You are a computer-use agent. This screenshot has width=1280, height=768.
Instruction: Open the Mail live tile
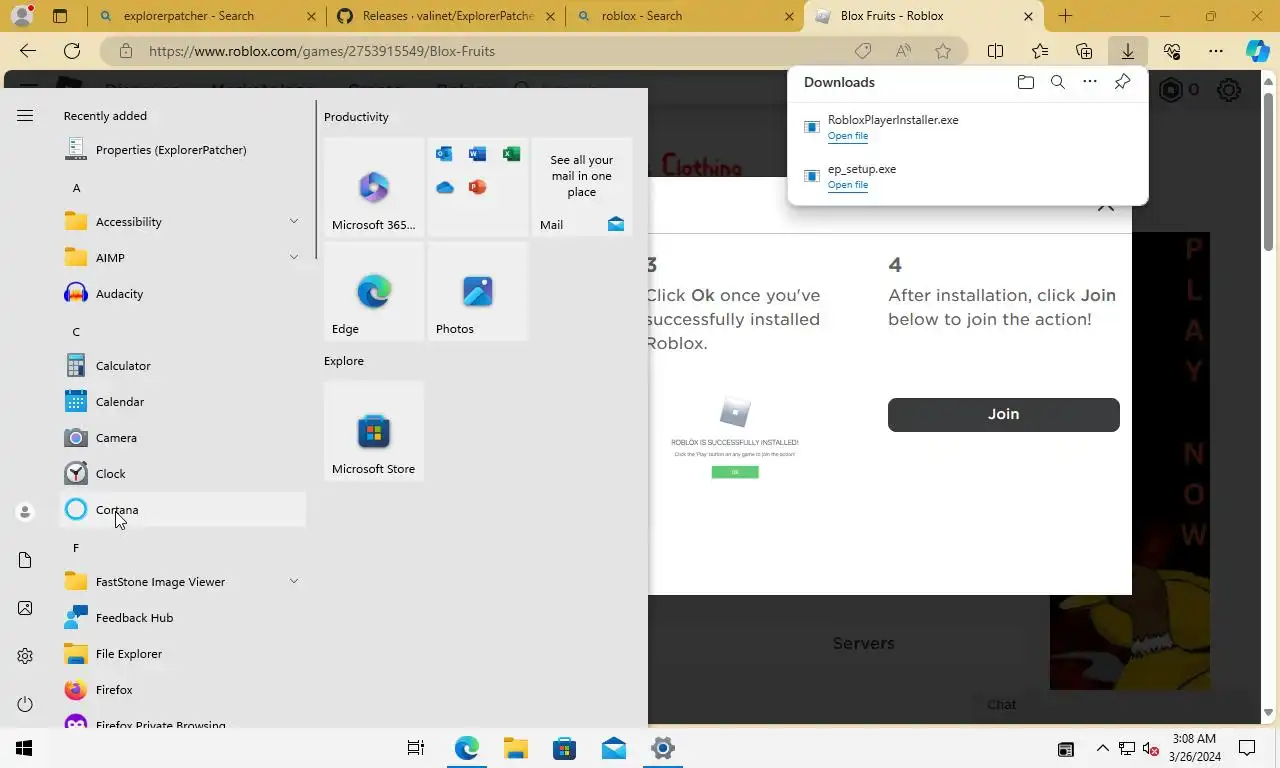coord(582,187)
